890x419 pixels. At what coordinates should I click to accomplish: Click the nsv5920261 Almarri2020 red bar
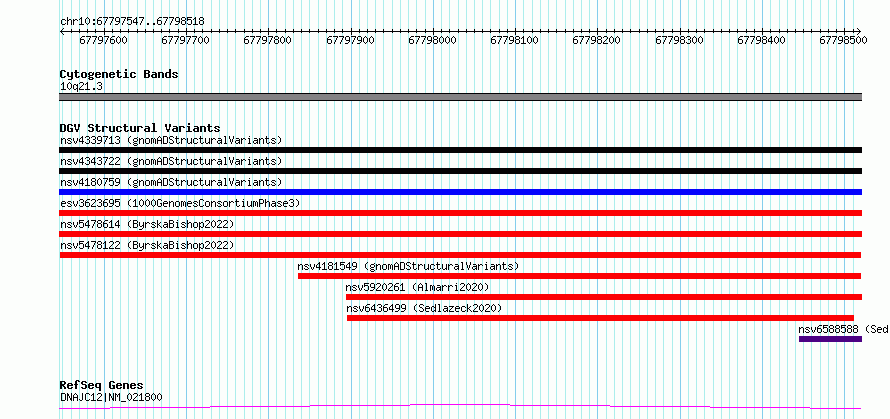(604, 297)
